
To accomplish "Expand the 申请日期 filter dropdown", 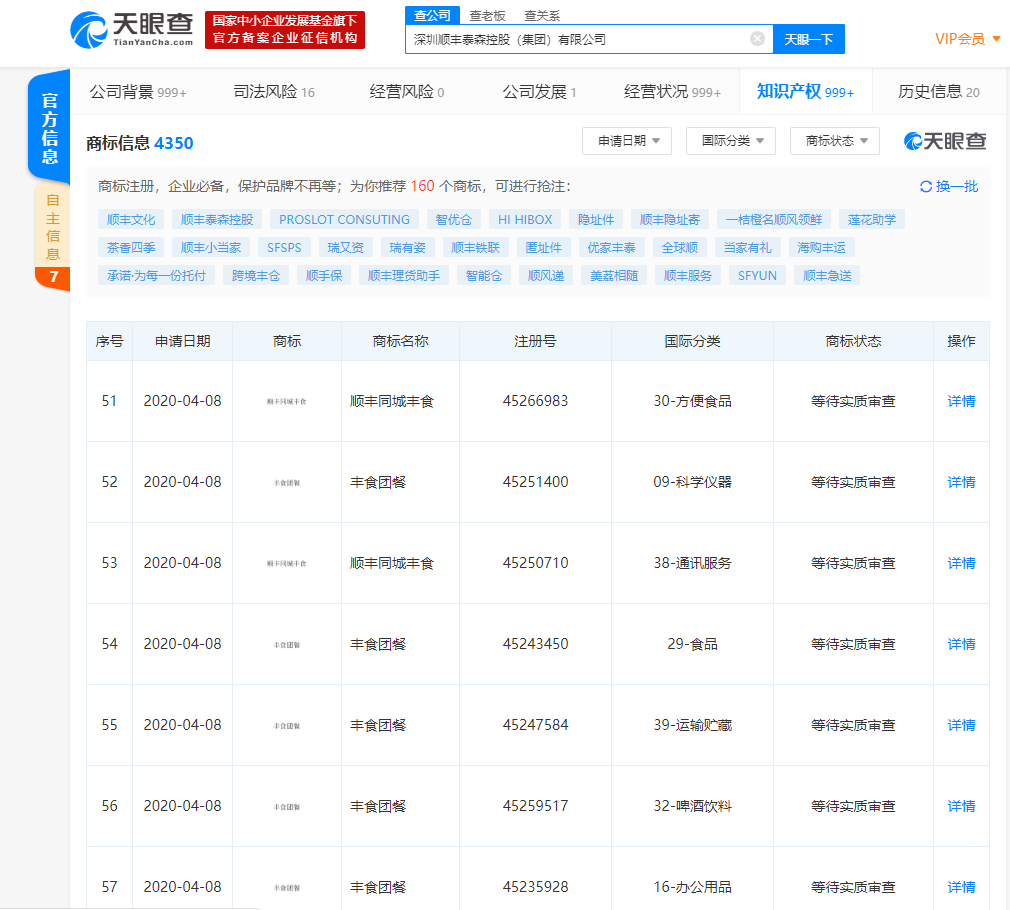I will click(627, 141).
